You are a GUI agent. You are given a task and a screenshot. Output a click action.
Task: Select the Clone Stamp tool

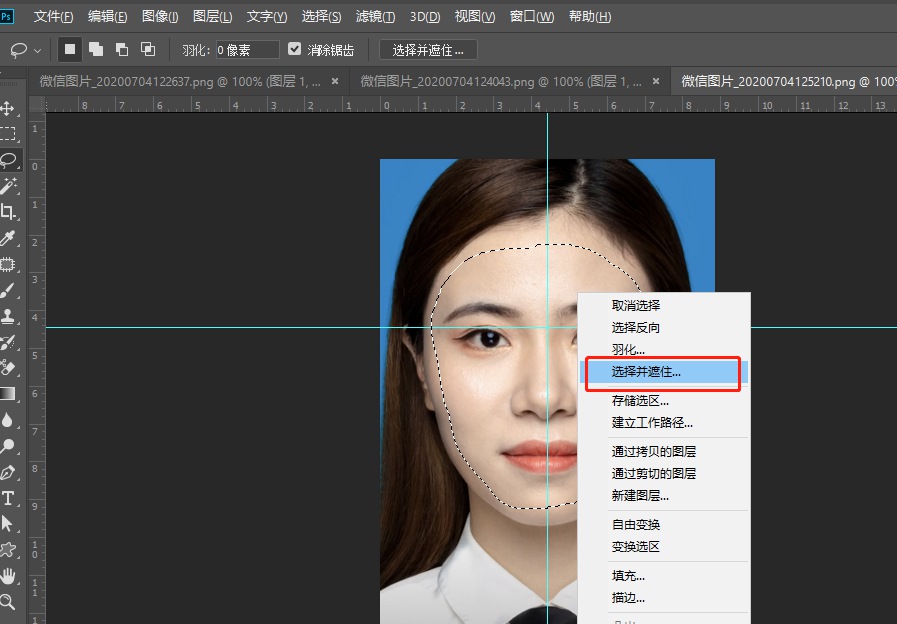[9, 316]
